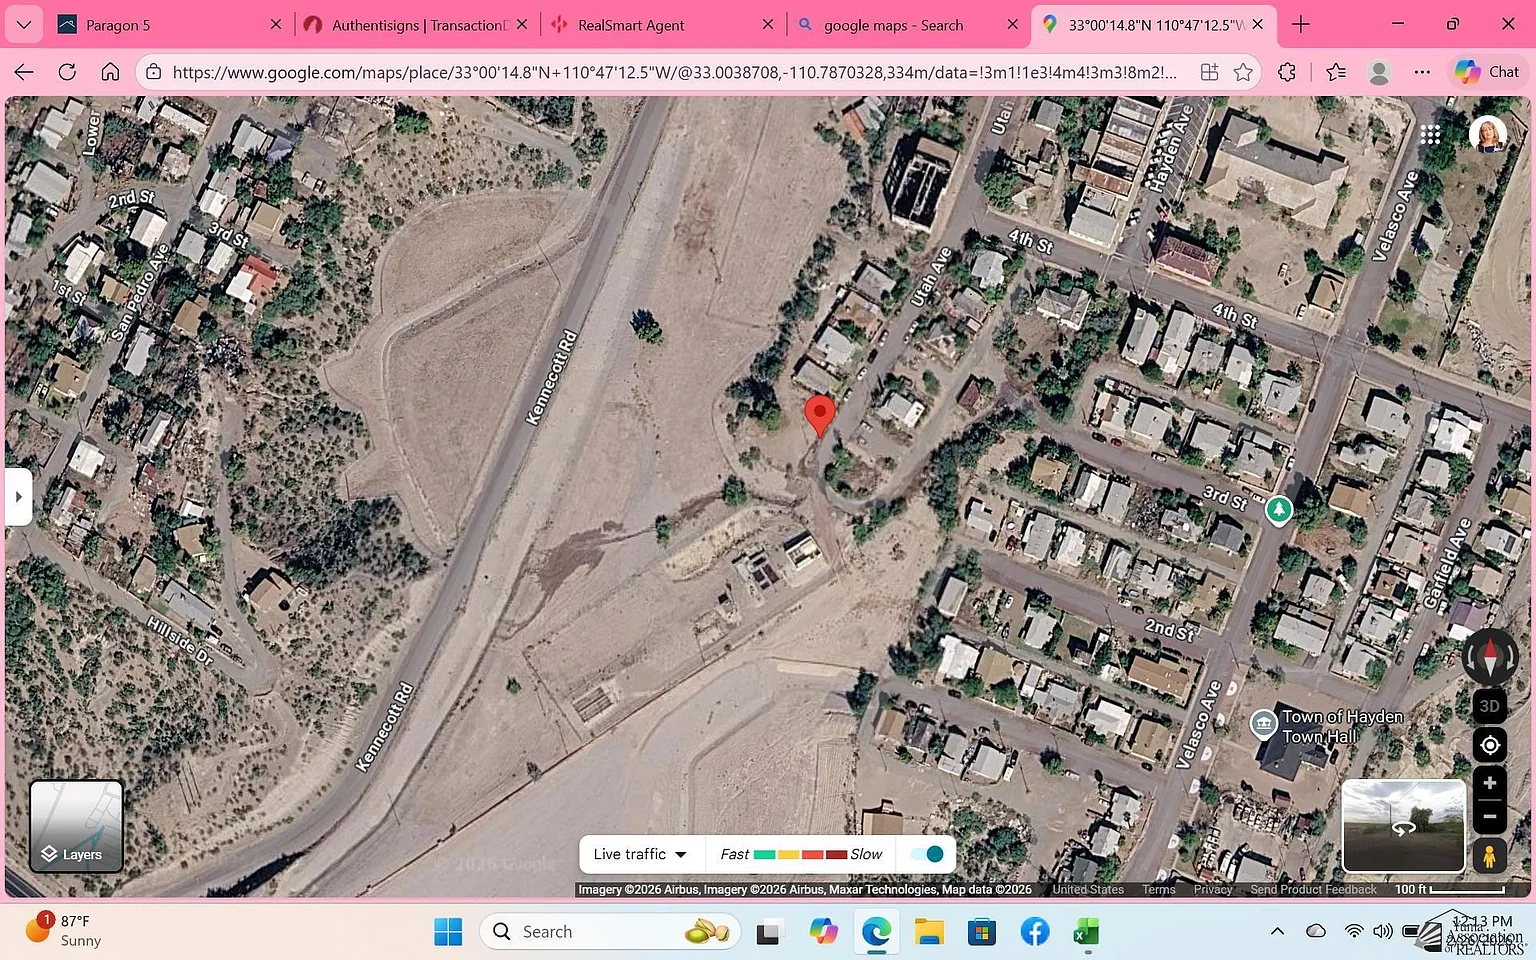Click the My Location crosshair button
1536x960 pixels.
pyautogui.click(x=1489, y=745)
